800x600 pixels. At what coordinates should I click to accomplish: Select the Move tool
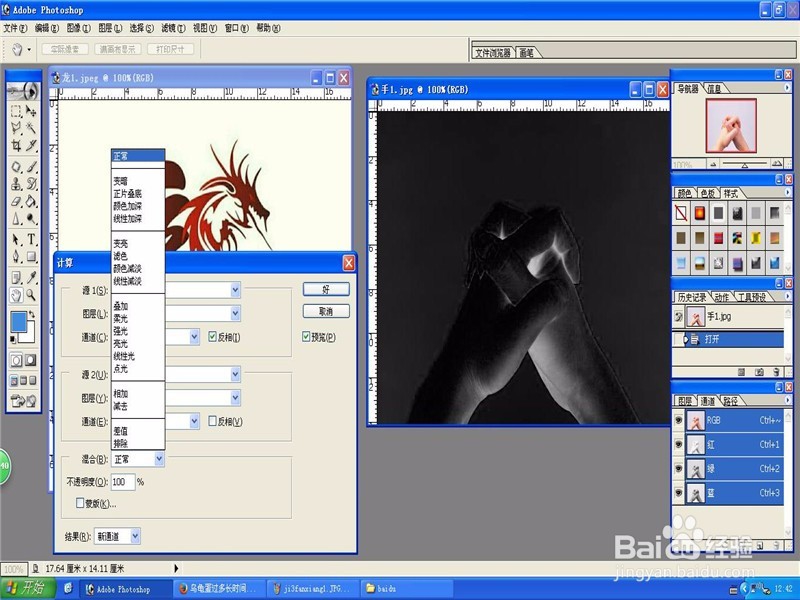pos(31,111)
